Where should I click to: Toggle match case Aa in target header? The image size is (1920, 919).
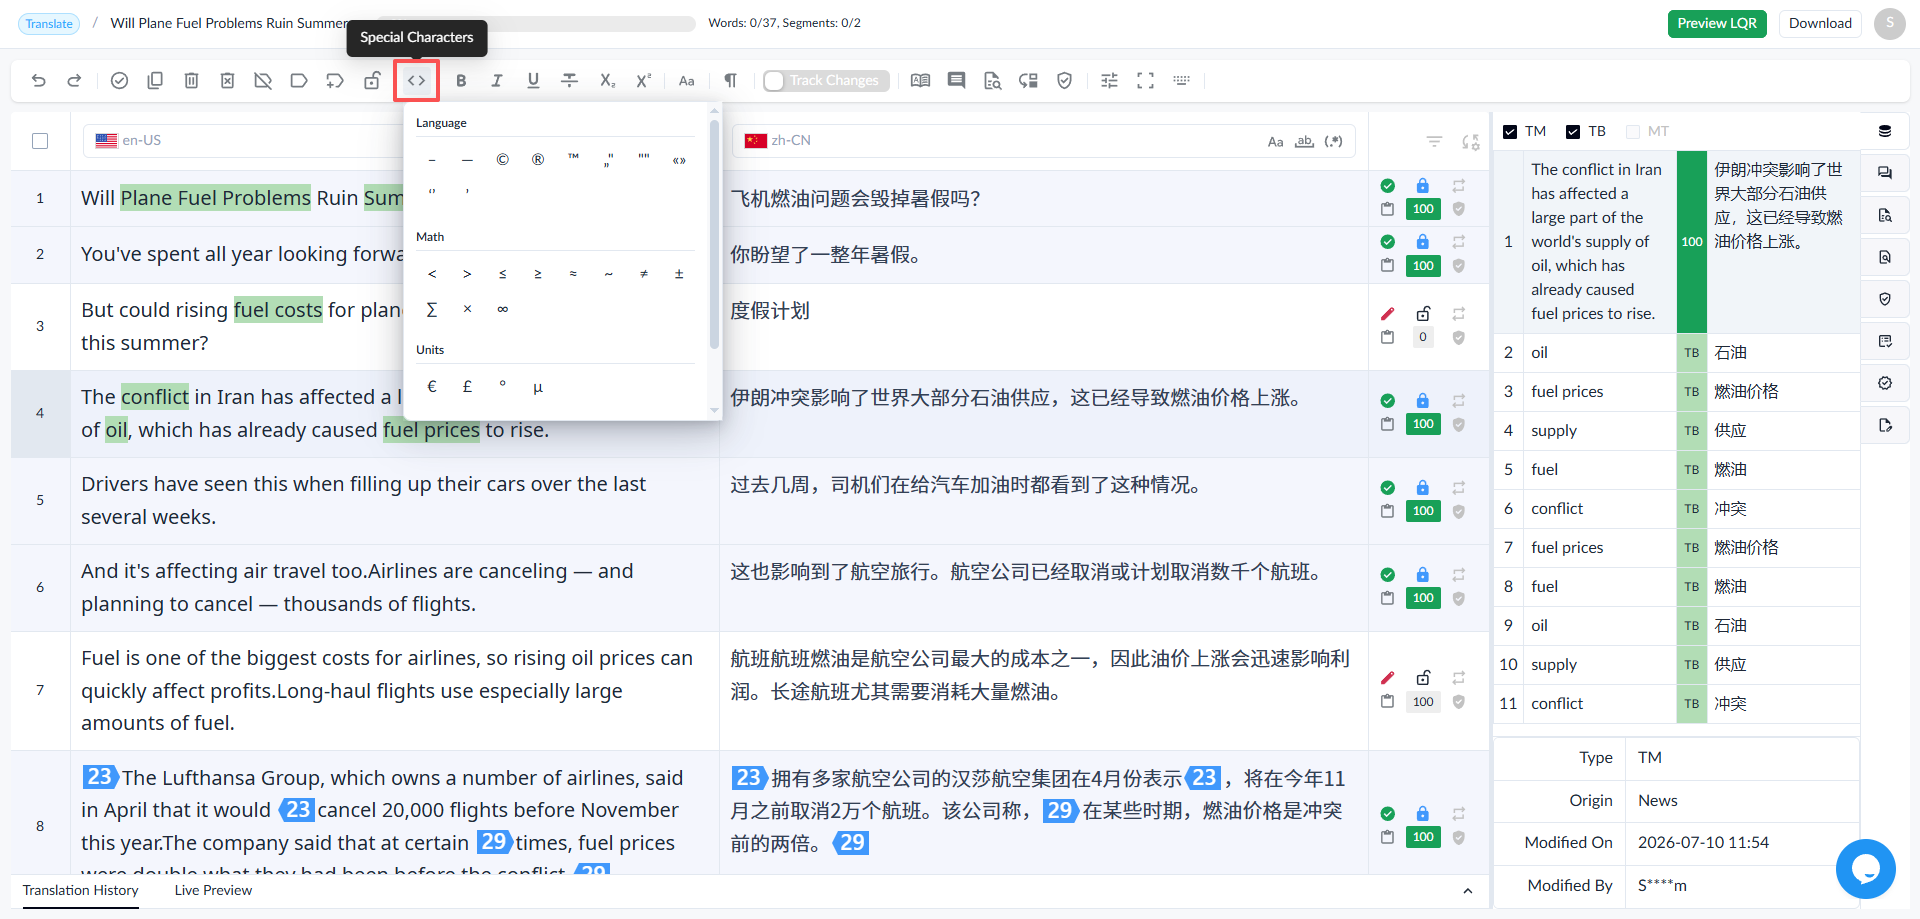[x=1275, y=142]
